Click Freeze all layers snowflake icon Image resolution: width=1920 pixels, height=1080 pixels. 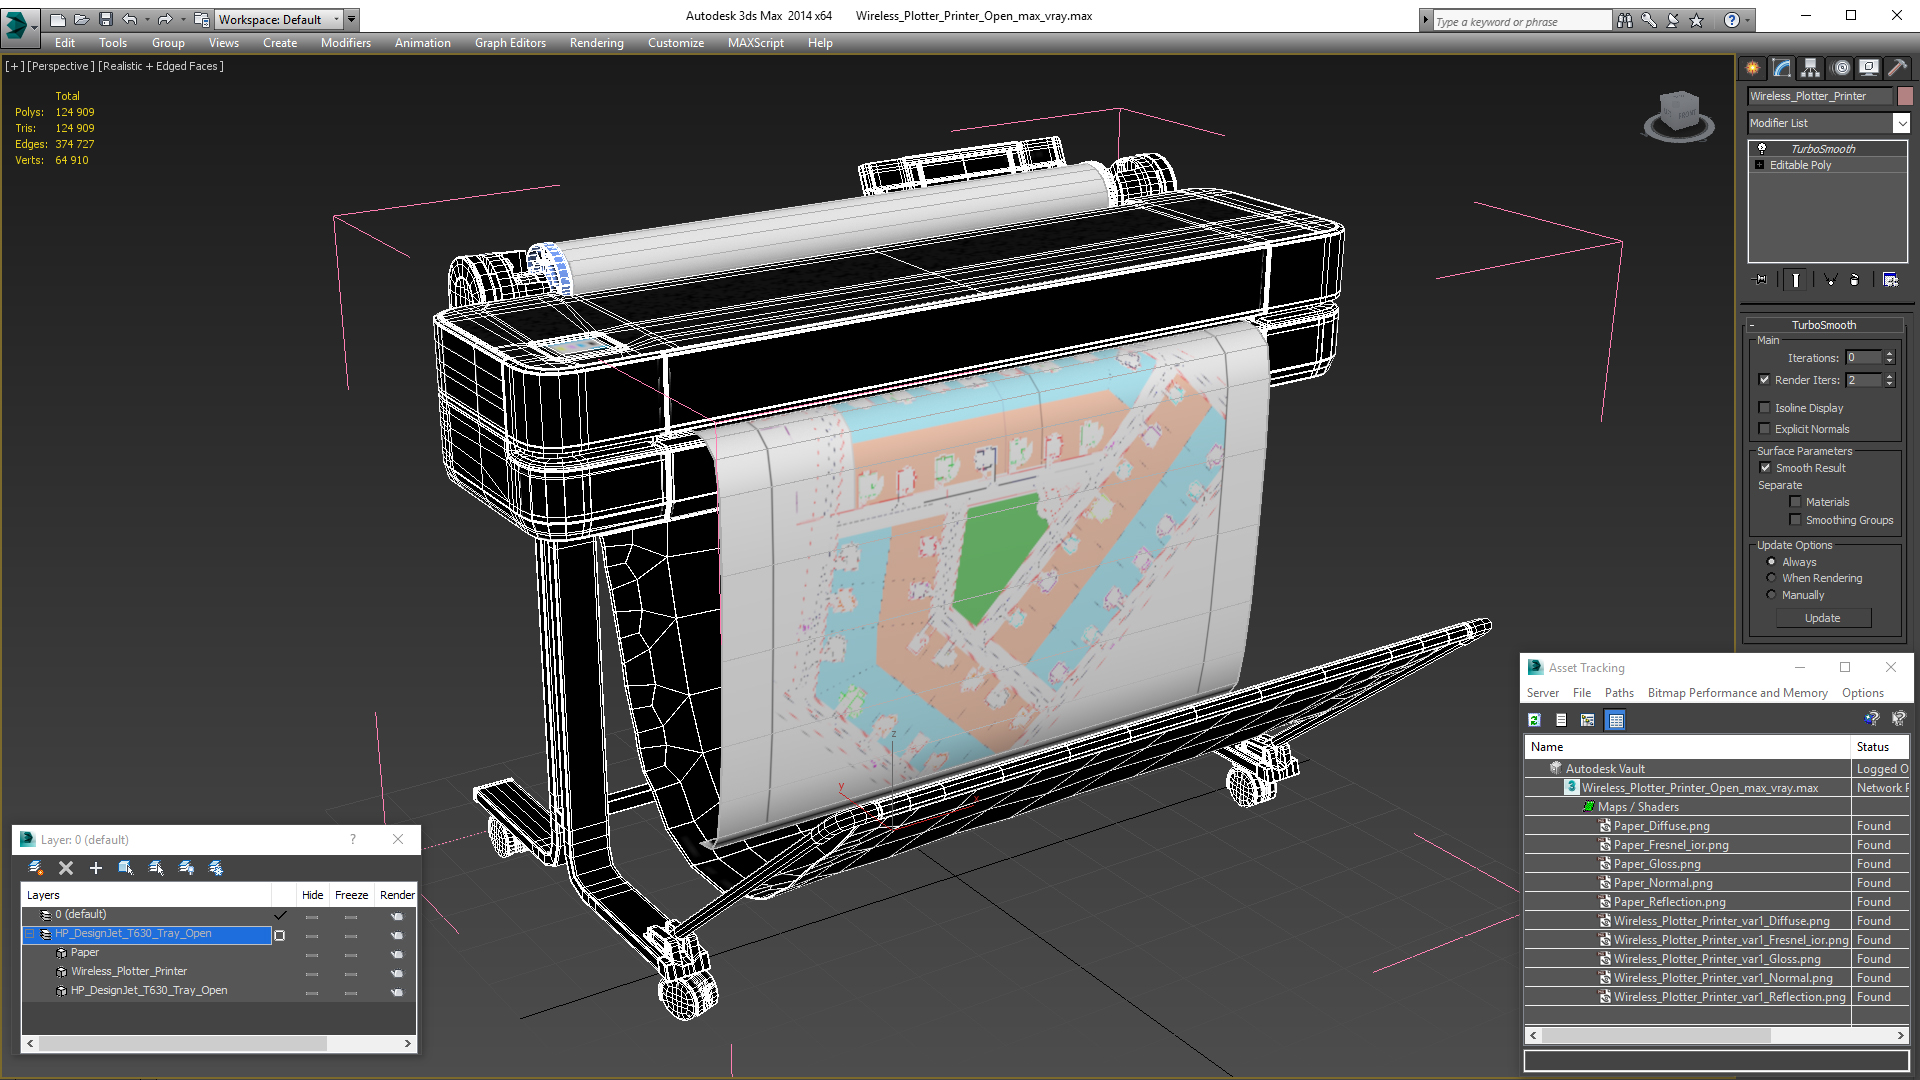[216, 868]
